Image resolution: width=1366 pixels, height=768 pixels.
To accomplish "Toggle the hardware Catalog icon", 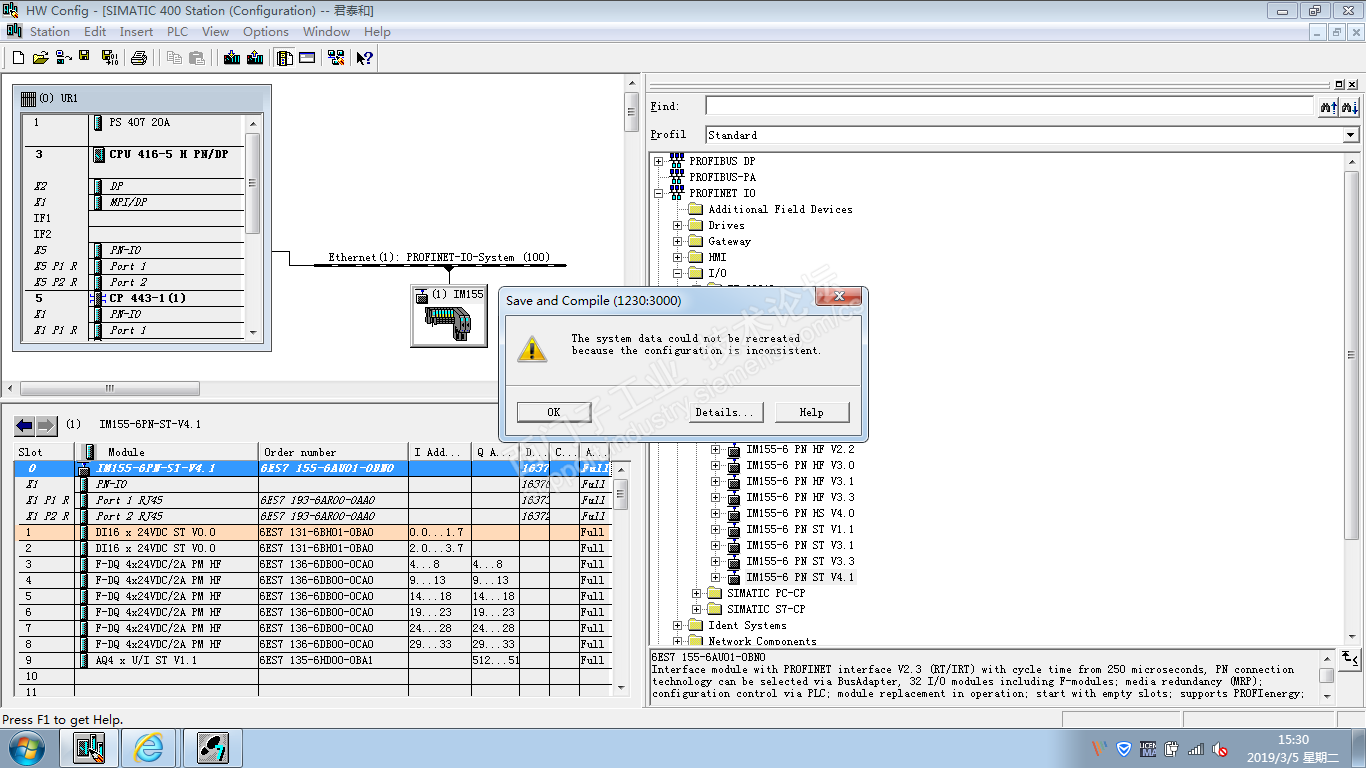I will 285,58.
